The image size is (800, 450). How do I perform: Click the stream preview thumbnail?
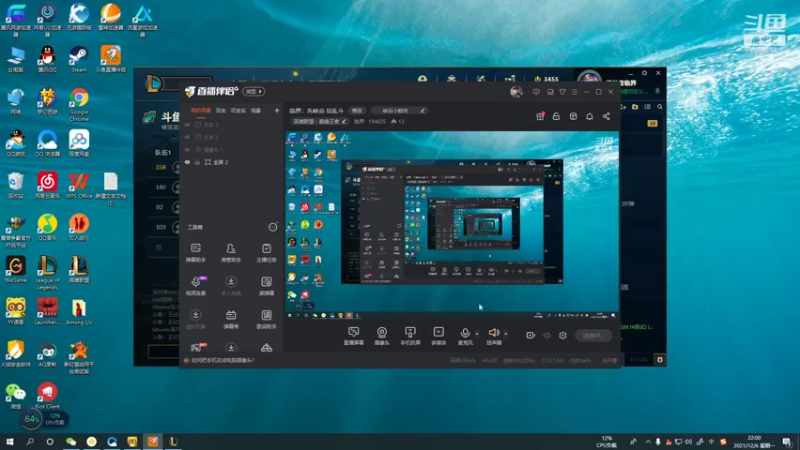click(452, 224)
